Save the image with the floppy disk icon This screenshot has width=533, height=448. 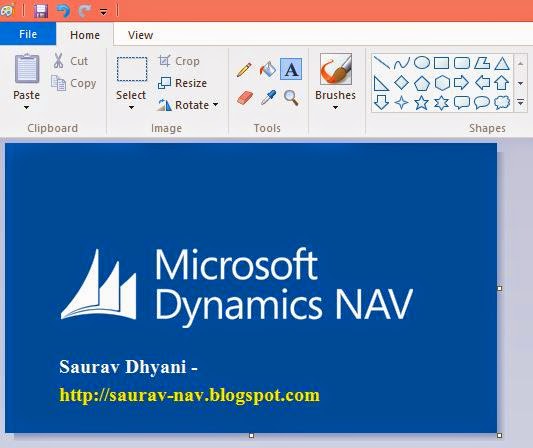pyautogui.click(x=41, y=11)
